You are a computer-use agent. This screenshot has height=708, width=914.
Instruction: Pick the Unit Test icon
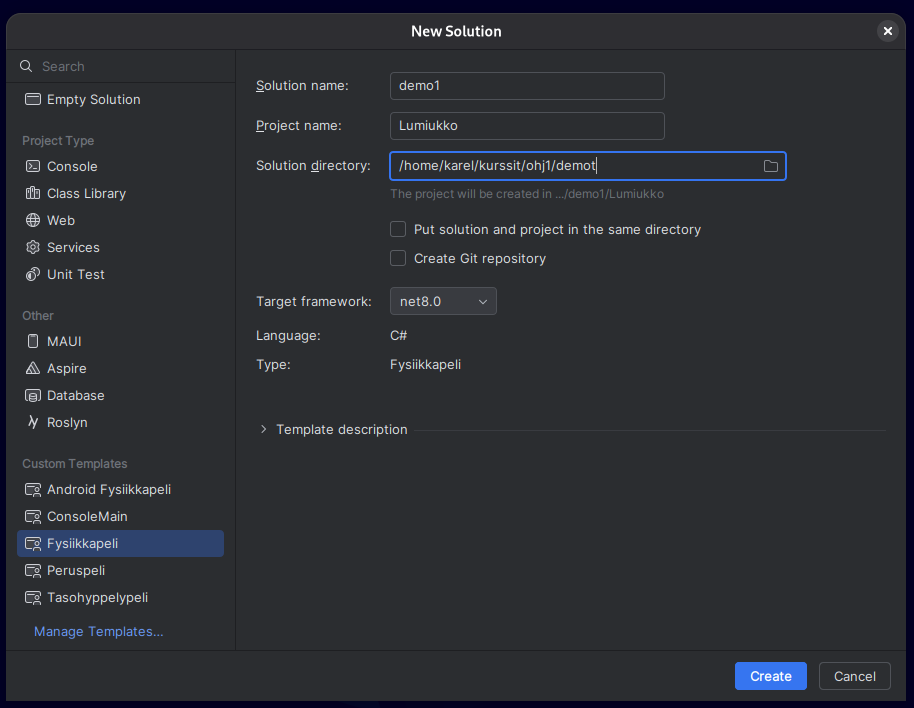tap(33, 274)
